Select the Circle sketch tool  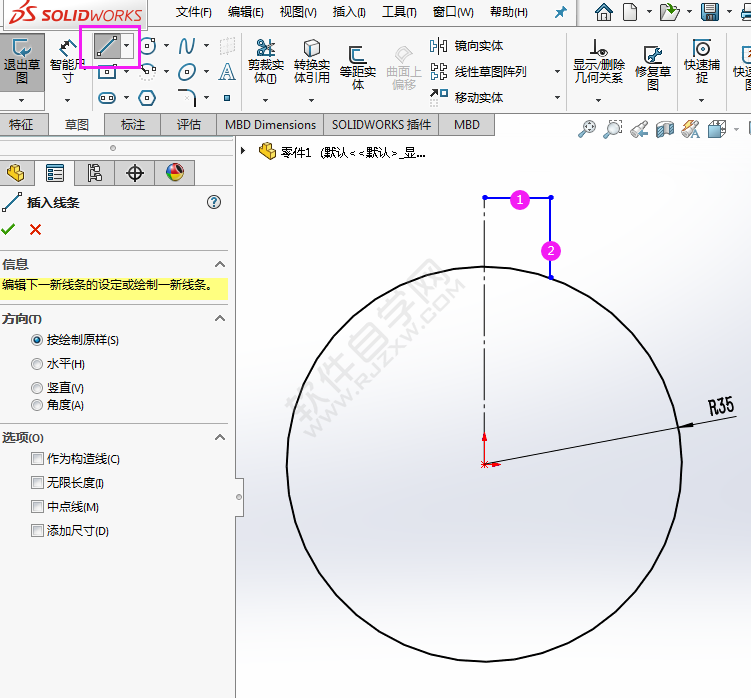(x=148, y=46)
